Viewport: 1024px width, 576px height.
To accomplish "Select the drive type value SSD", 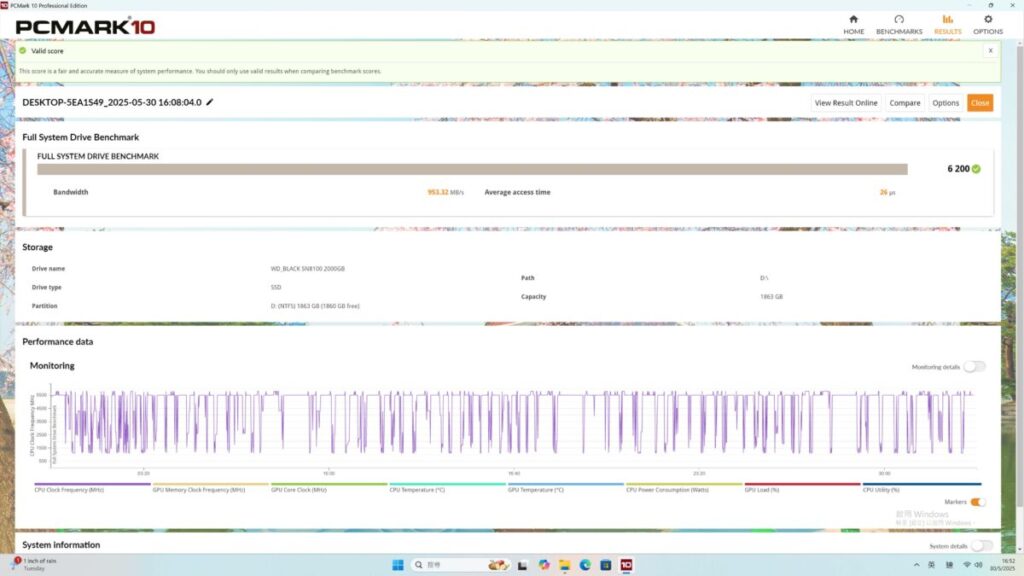I will coord(276,287).
